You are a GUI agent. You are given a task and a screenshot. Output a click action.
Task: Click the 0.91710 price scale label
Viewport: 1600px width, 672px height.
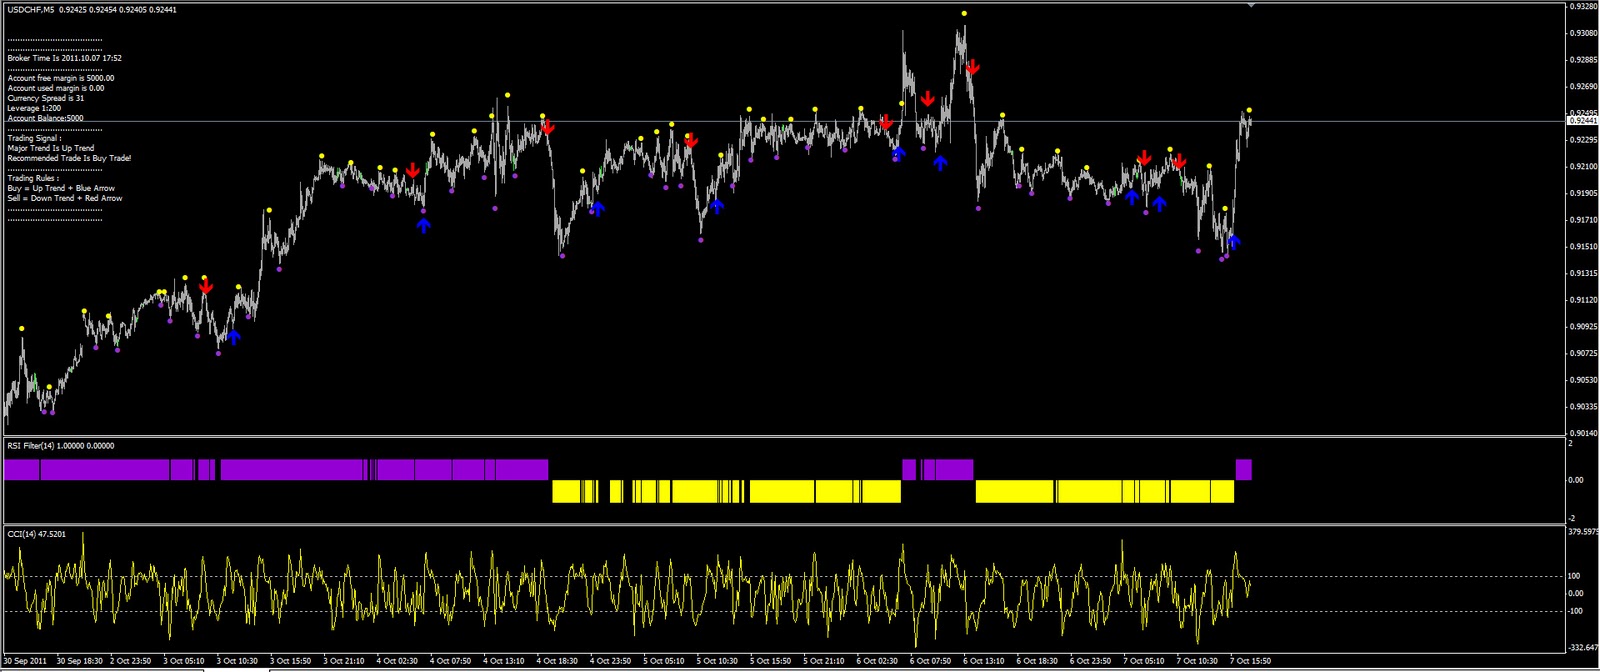1583,219
